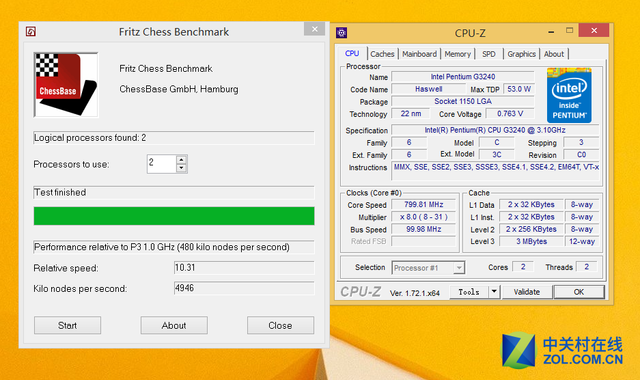
Task: Click the Test finished status field
Action: point(174,192)
